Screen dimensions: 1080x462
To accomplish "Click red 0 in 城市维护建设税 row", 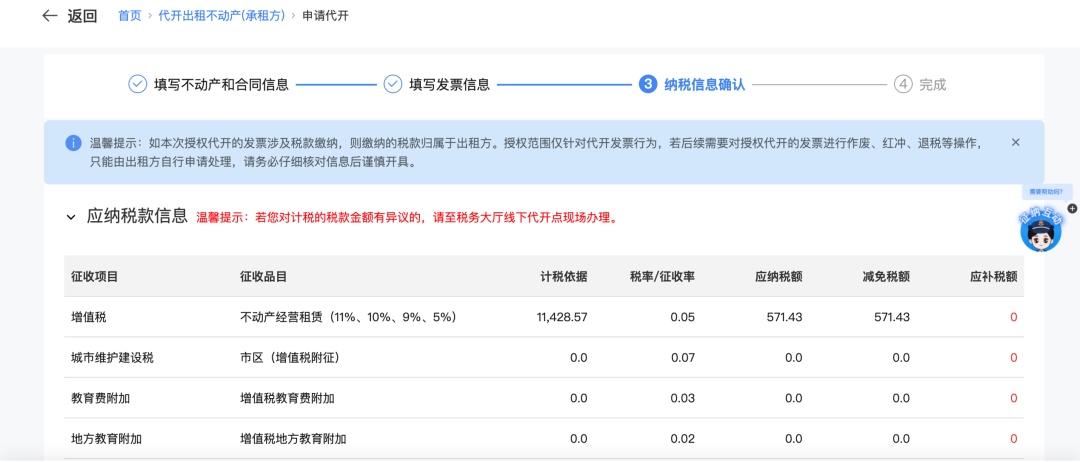I will pos(1013,358).
